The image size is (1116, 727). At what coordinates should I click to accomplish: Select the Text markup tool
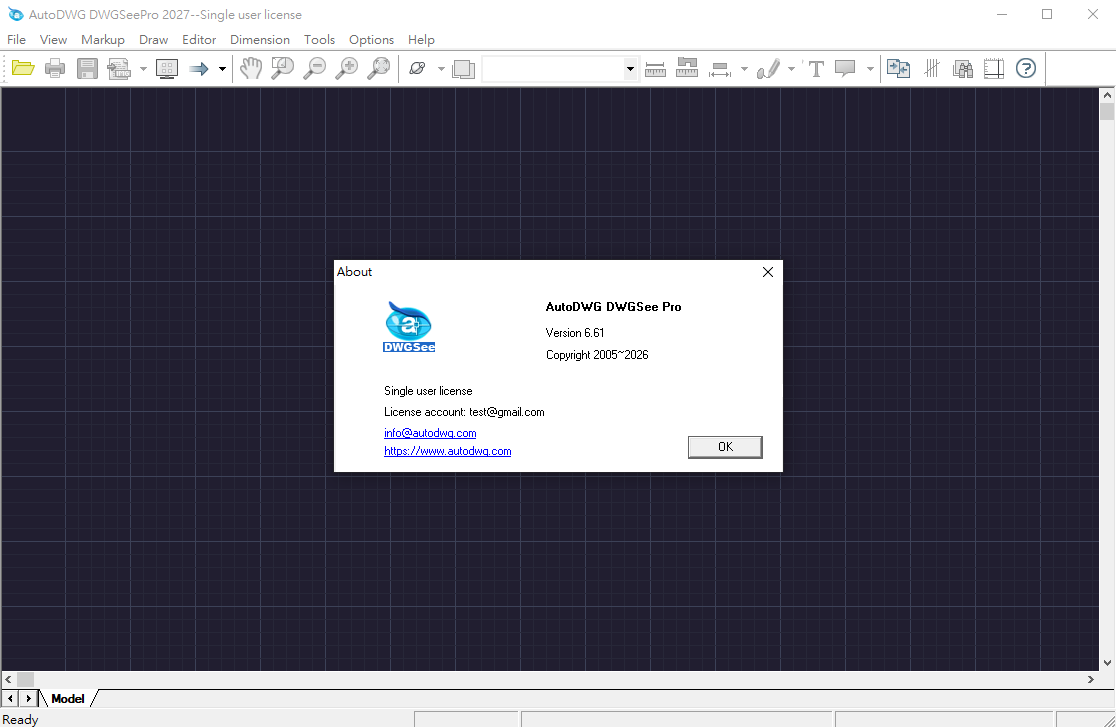[x=816, y=69]
